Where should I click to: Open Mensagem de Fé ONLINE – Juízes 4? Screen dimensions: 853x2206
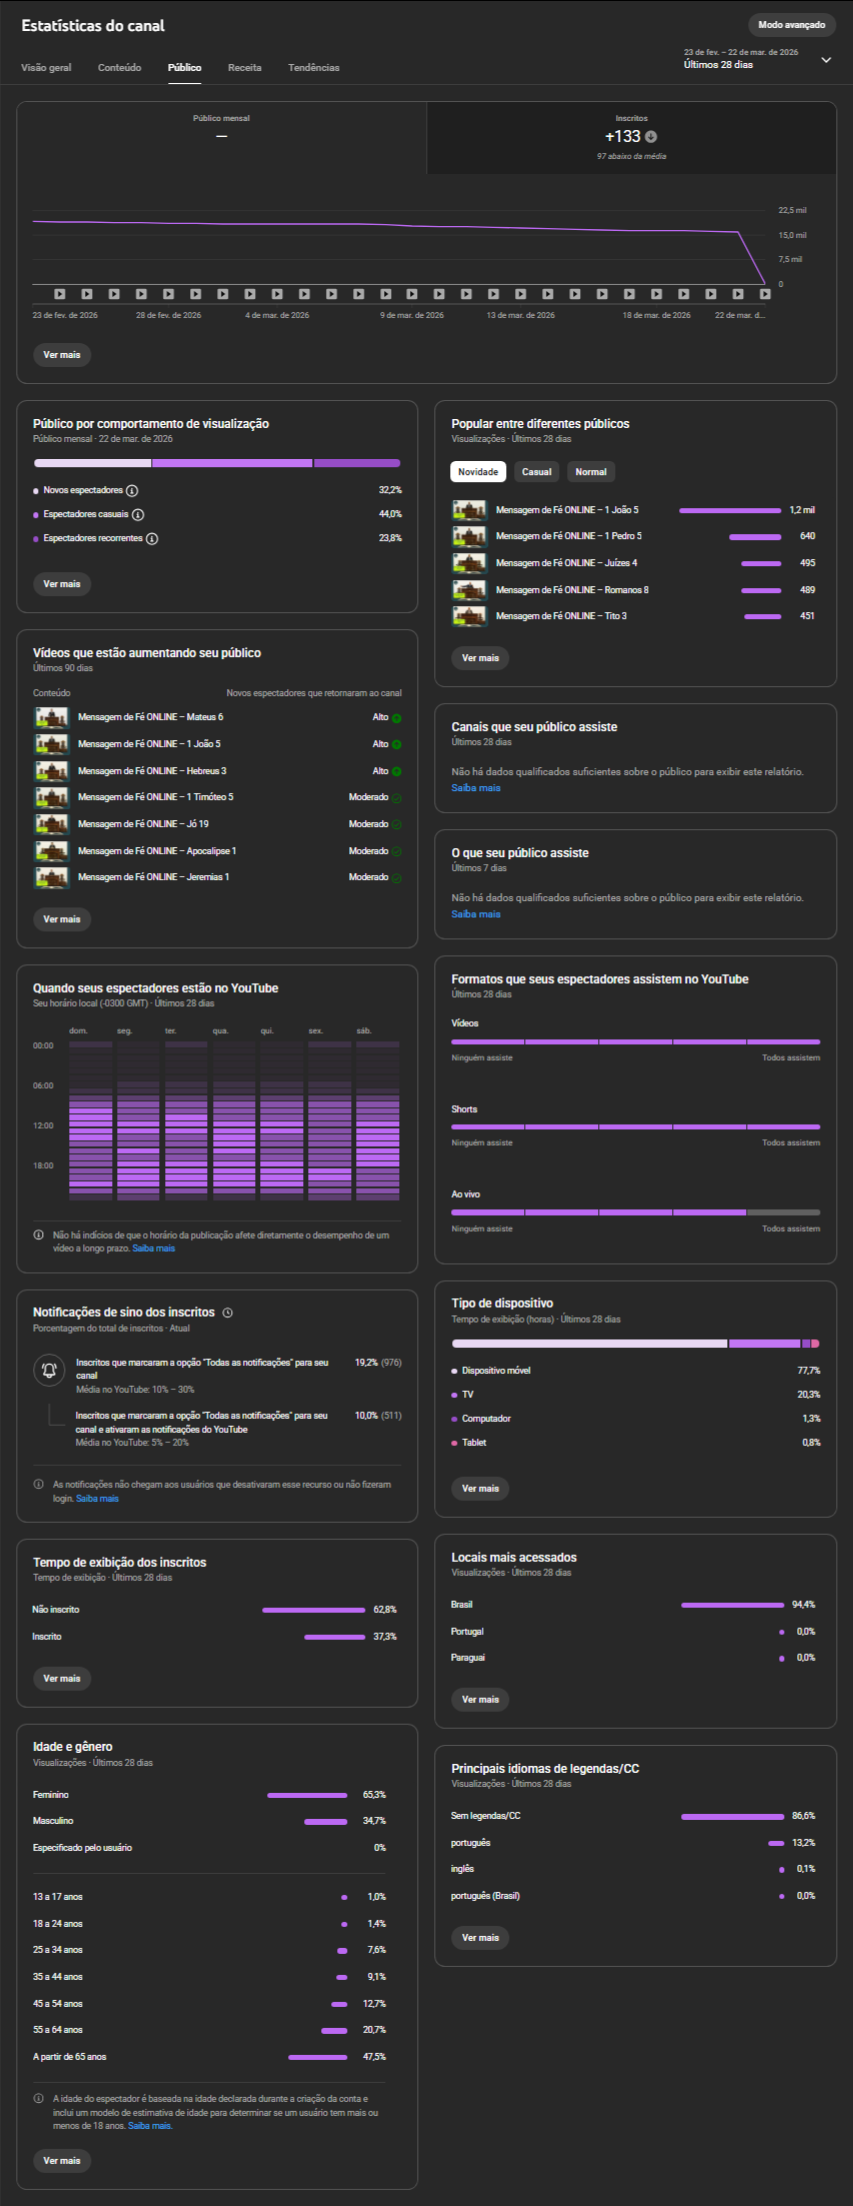pos(566,563)
